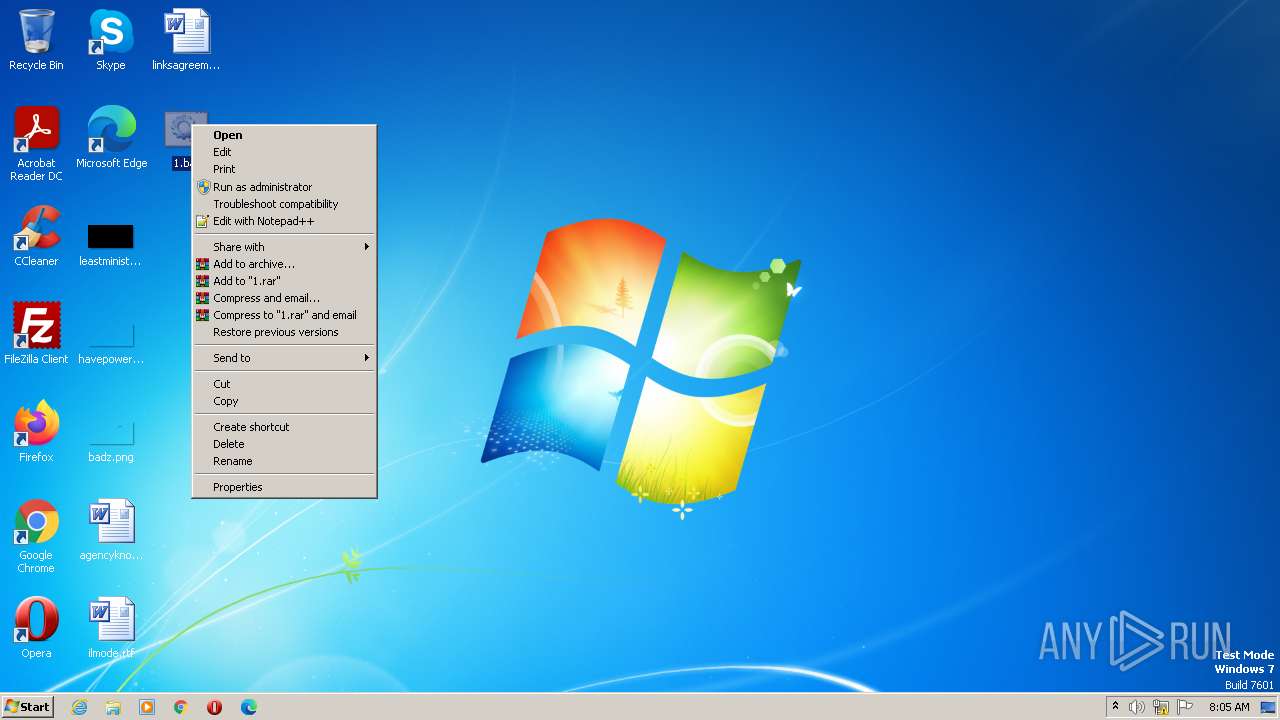Open the Recycle Bin desktop icon
This screenshot has width=1280, height=720.
(36, 40)
